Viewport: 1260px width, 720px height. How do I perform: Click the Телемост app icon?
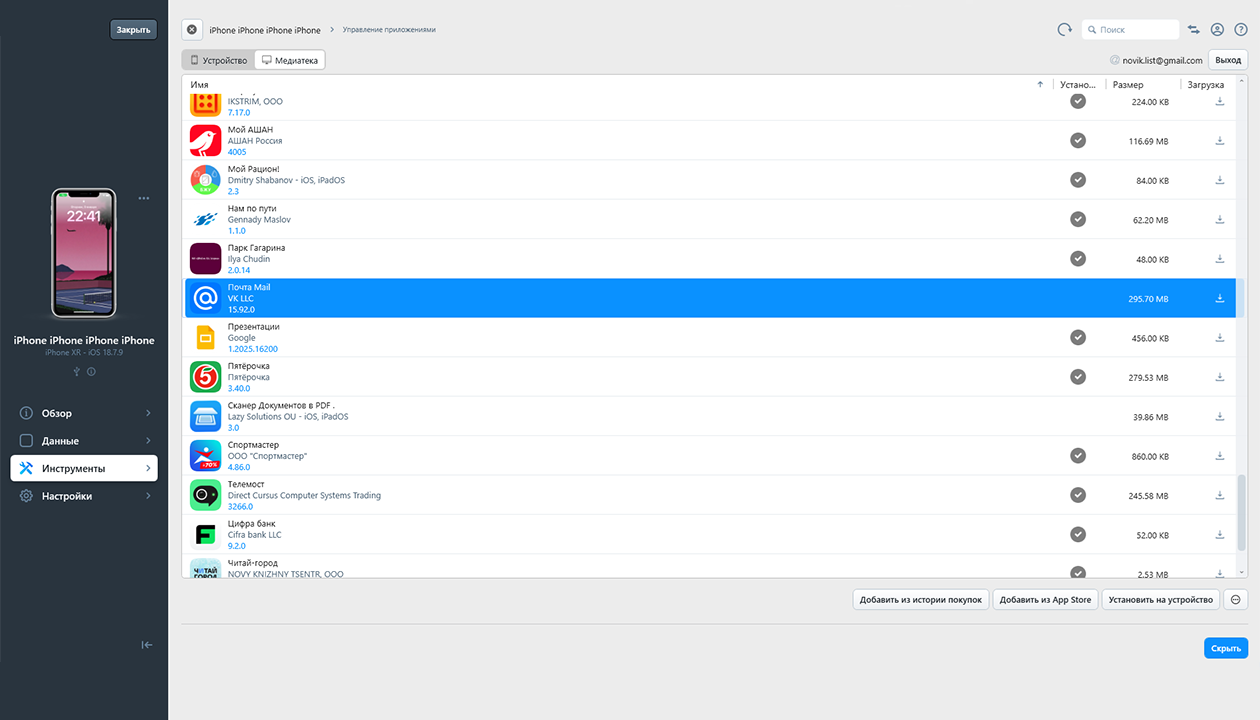point(205,495)
